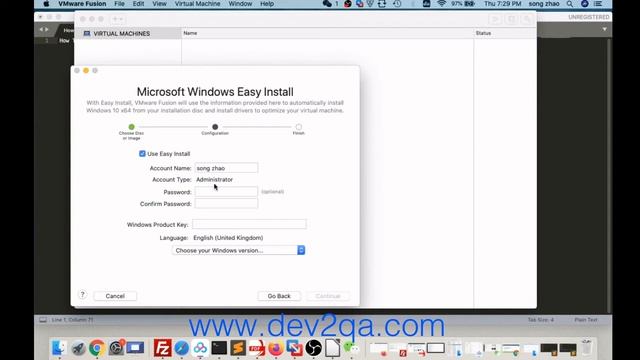
Task: Focus the Password input field
Action: point(226,191)
